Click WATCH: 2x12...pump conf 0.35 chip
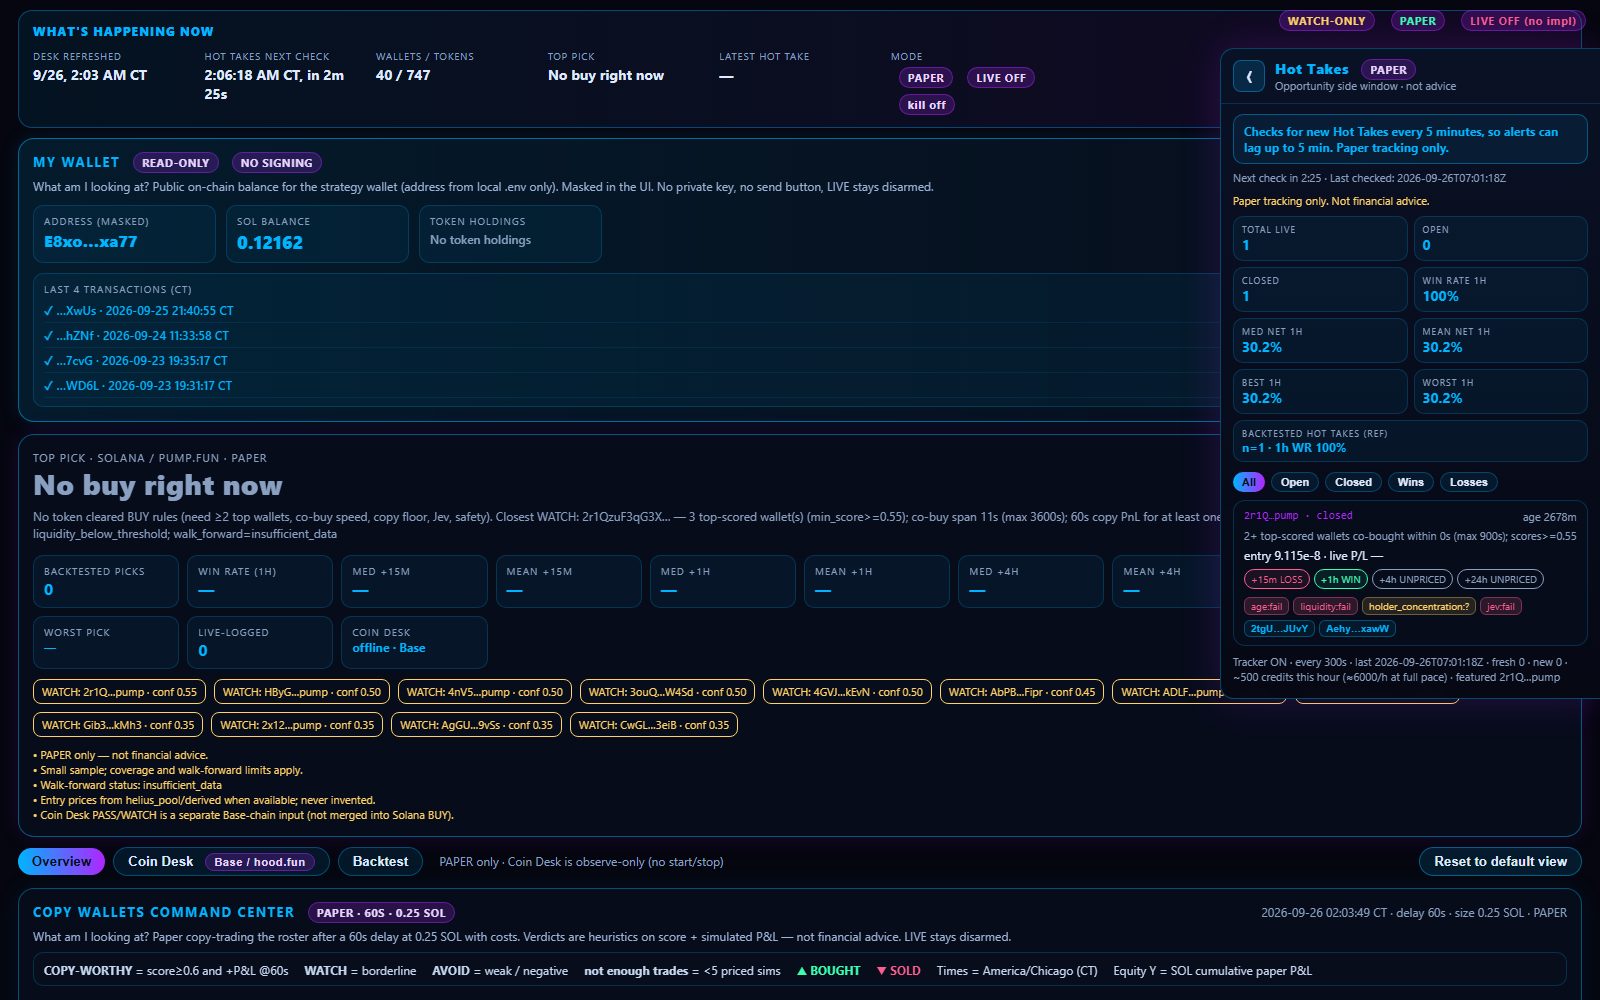Viewport: 1600px width, 1000px height. click(x=297, y=725)
